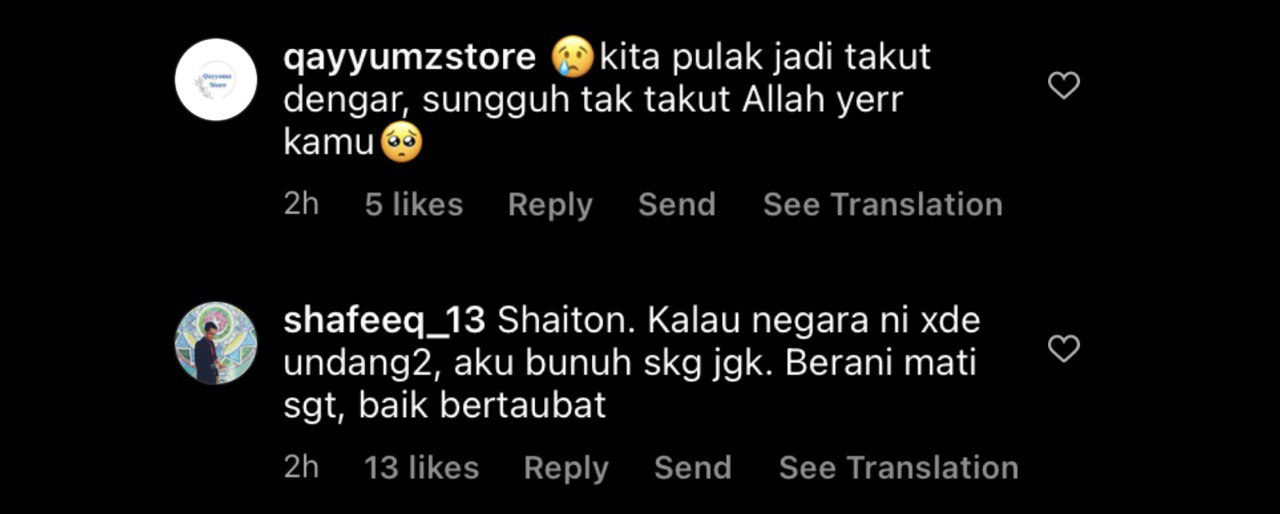View who gave 13 likes
This screenshot has width=1280, height=514.
[422, 468]
